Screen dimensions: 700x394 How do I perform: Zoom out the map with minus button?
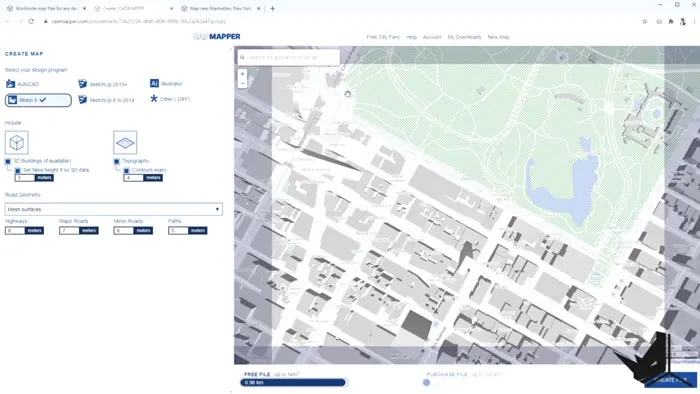pos(242,83)
